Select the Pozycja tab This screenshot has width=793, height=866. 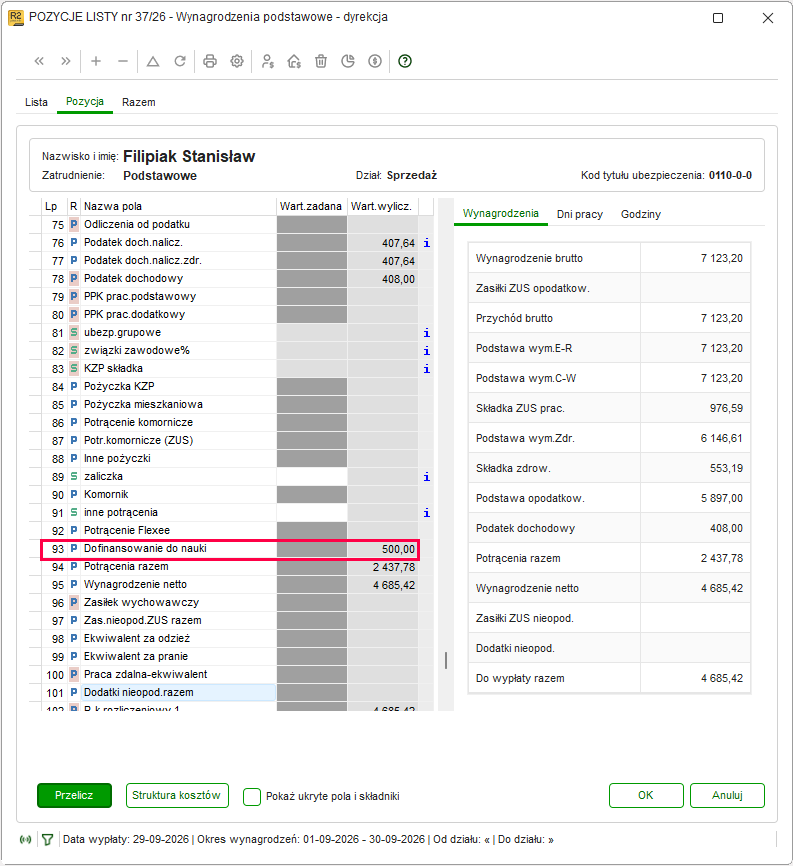pyautogui.click(x=85, y=102)
